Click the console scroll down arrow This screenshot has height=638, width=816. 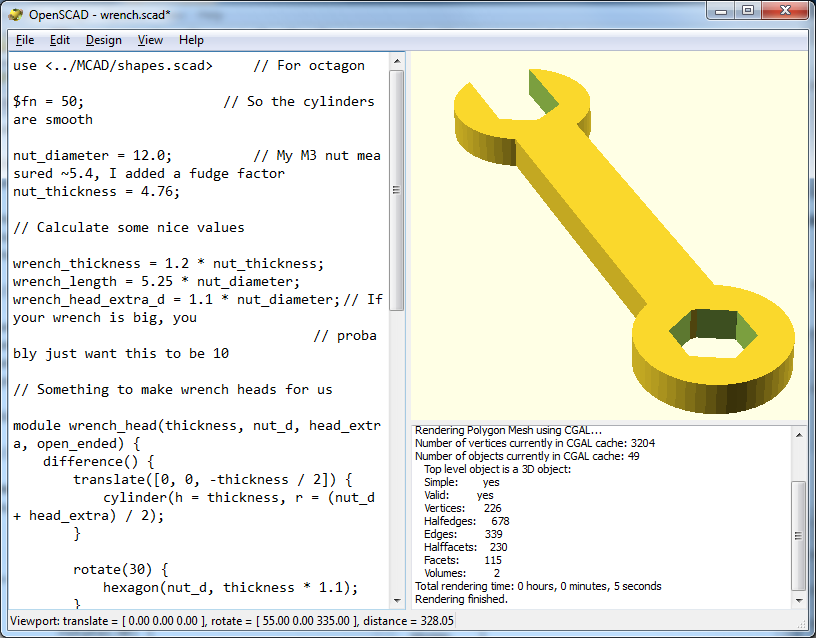coord(799,600)
